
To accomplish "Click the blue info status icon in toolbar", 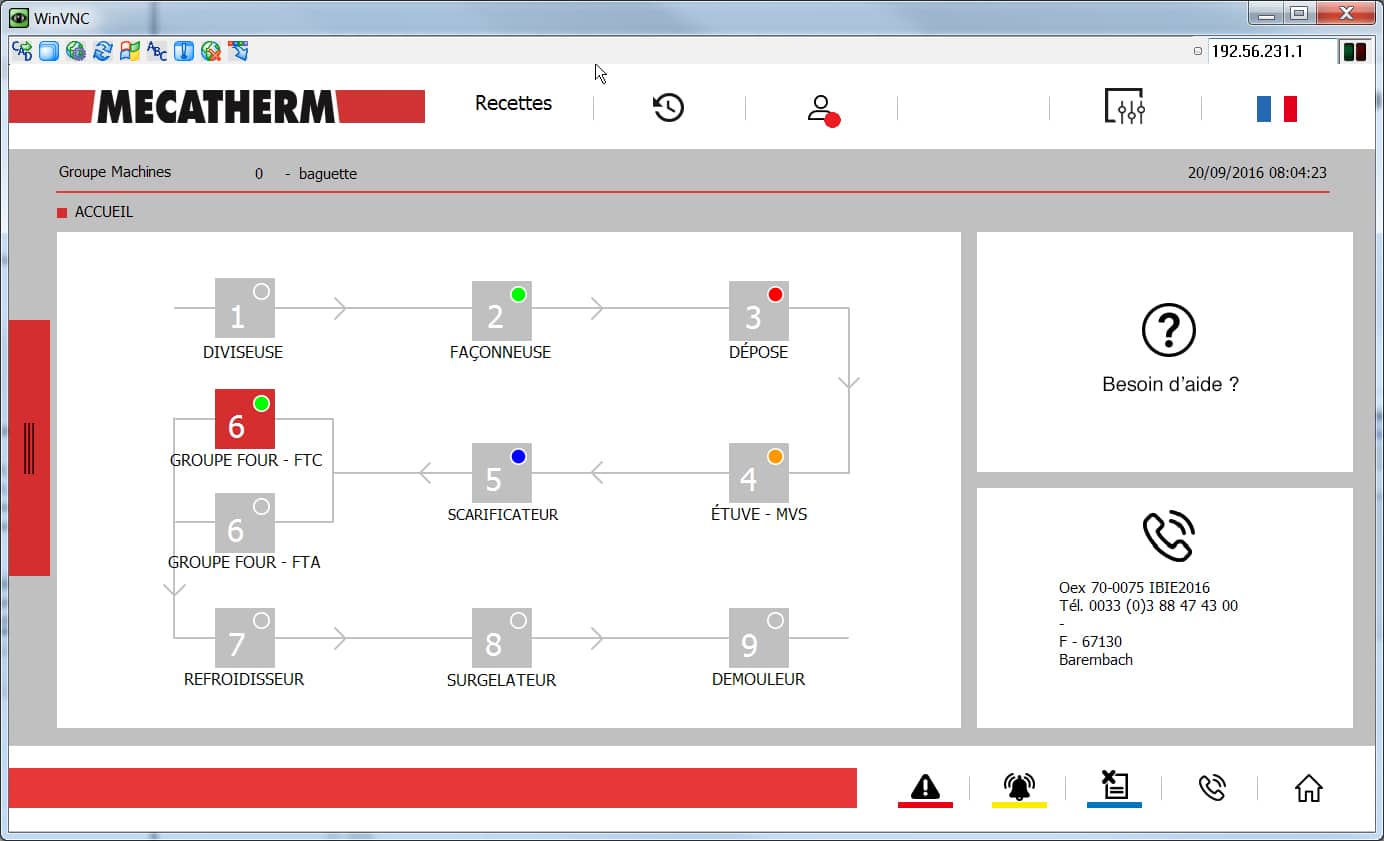I will (184, 51).
